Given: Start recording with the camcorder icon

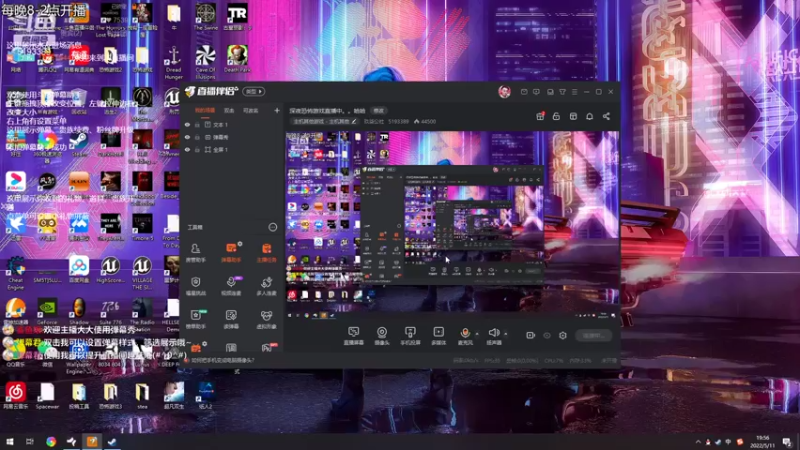Looking at the screenshot, I should [x=531, y=335].
